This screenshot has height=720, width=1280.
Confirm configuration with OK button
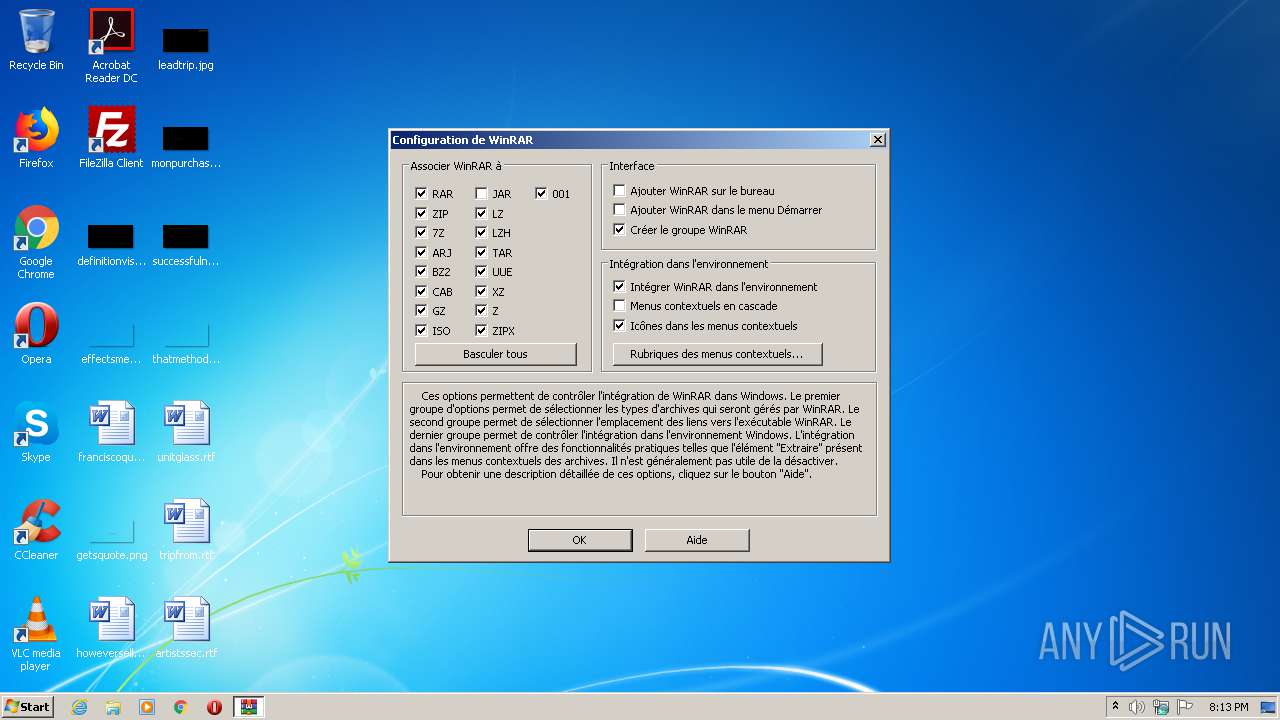tap(579, 540)
